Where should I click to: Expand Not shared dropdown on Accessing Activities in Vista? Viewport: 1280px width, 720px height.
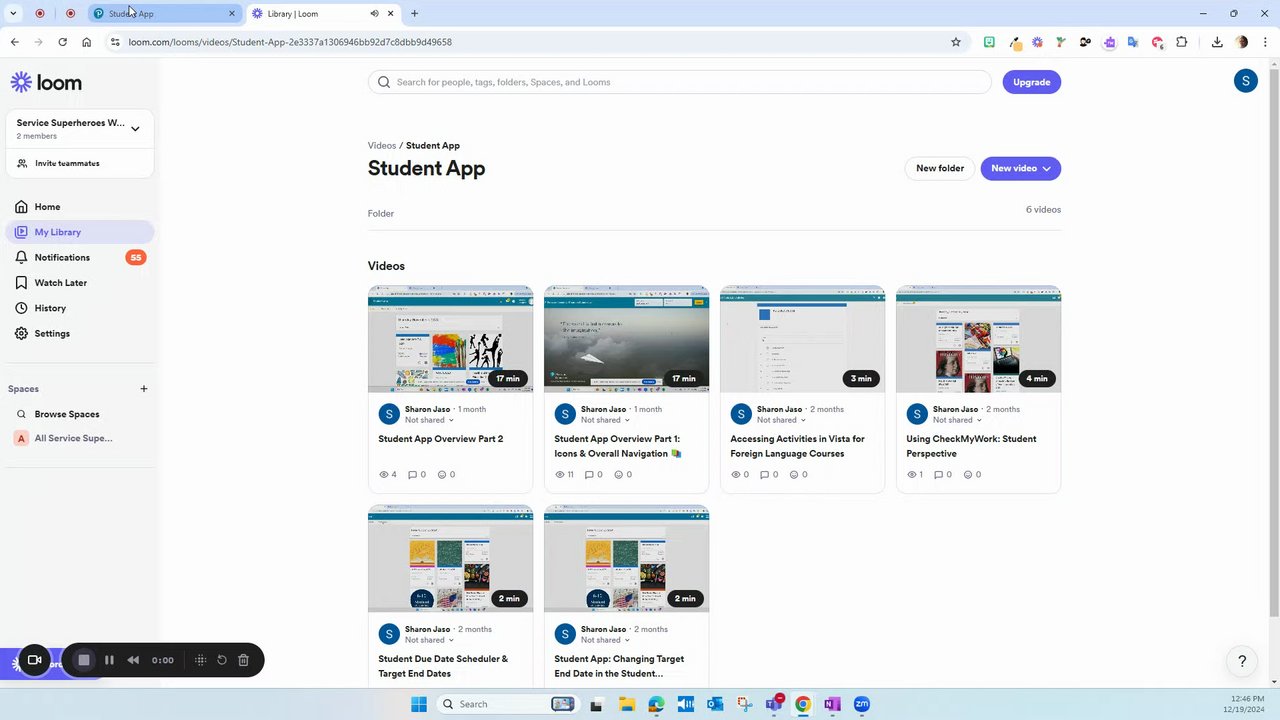[781, 420]
